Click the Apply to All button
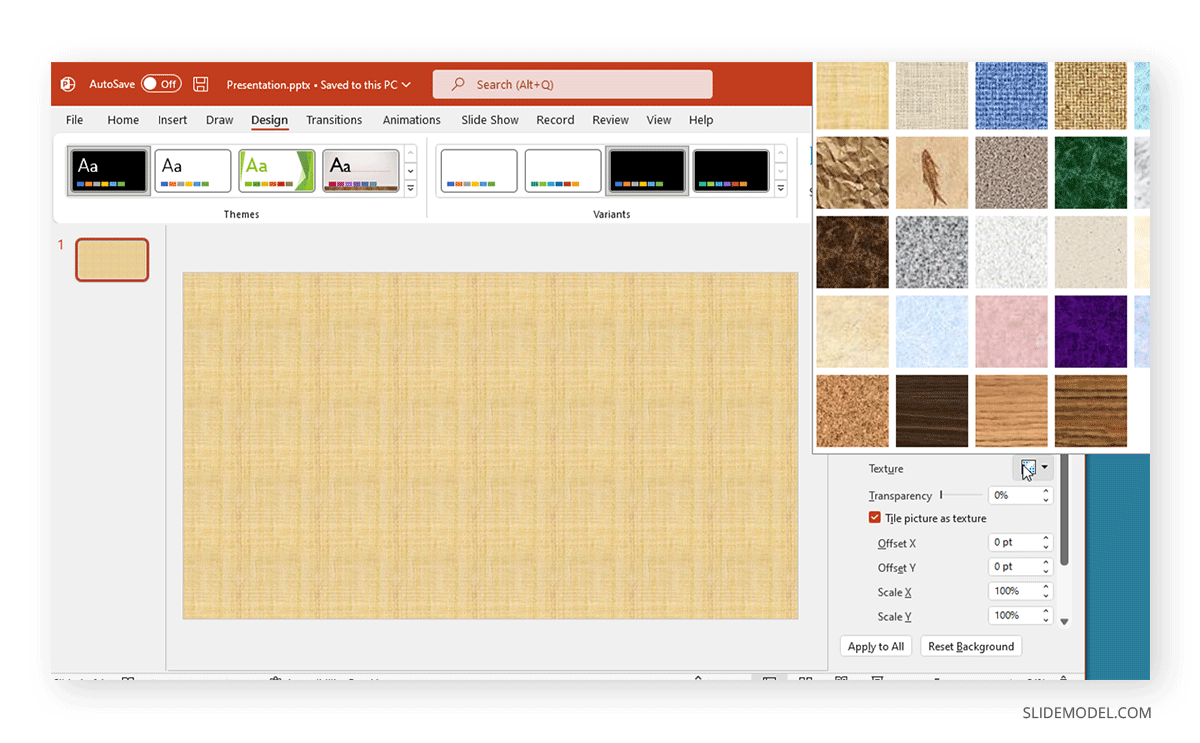 tap(875, 646)
